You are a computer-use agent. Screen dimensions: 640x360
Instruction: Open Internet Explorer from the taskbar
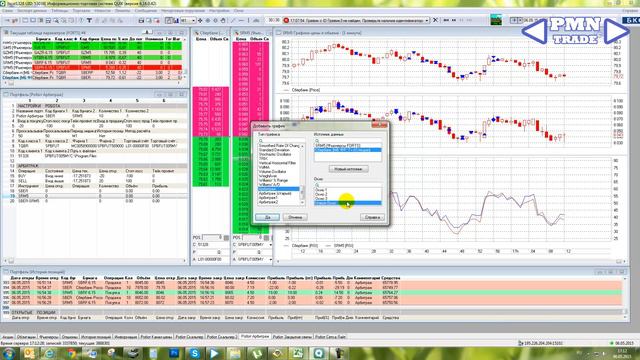pos(50,353)
